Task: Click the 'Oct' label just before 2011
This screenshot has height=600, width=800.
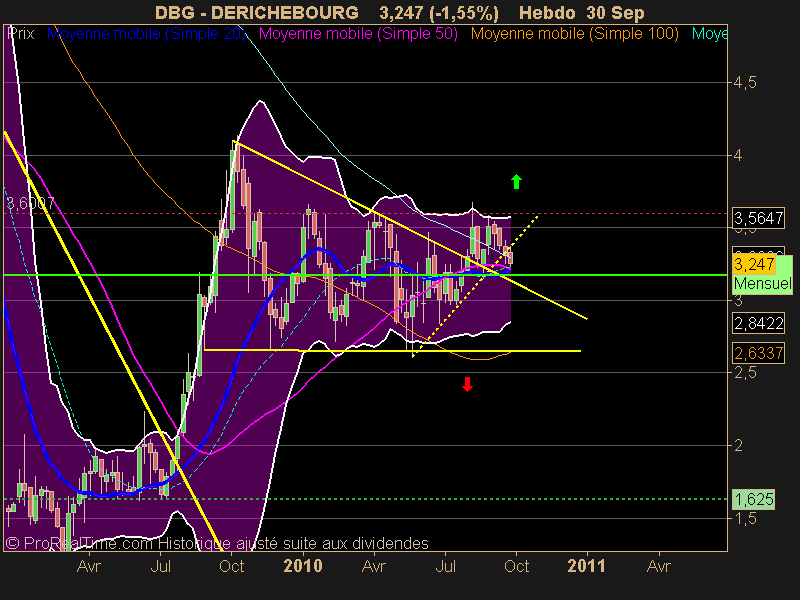Action: click(x=516, y=566)
